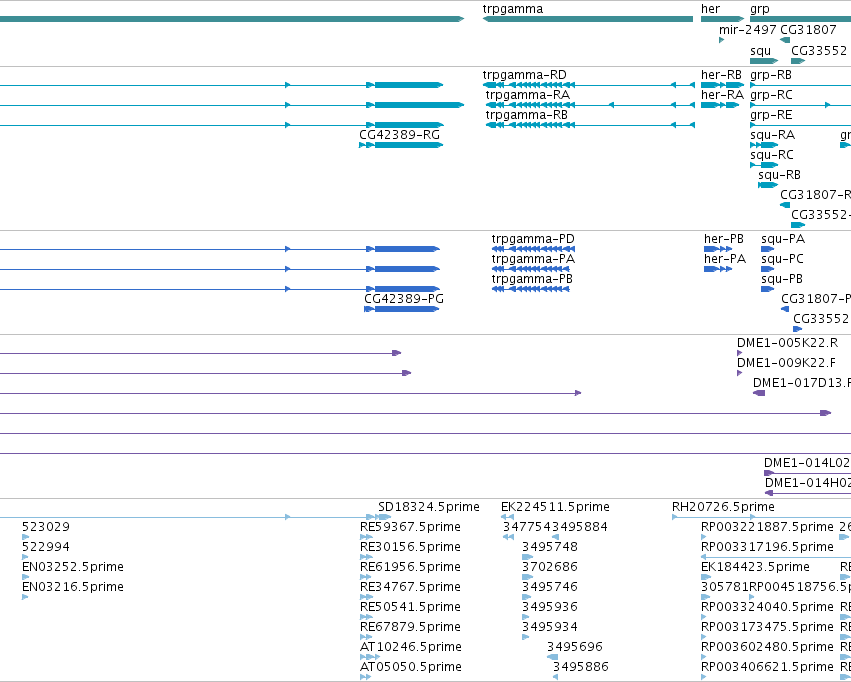Select the 3495936 feature label
This screenshot has height=682, width=851.
pos(550,607)
